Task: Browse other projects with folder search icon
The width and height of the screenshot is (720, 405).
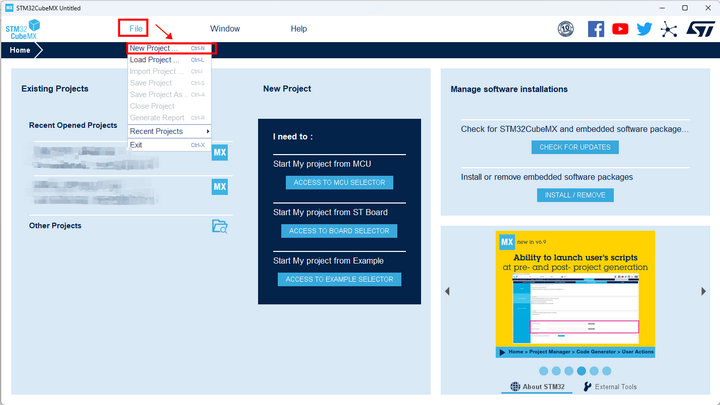Action: coord(220,226)
